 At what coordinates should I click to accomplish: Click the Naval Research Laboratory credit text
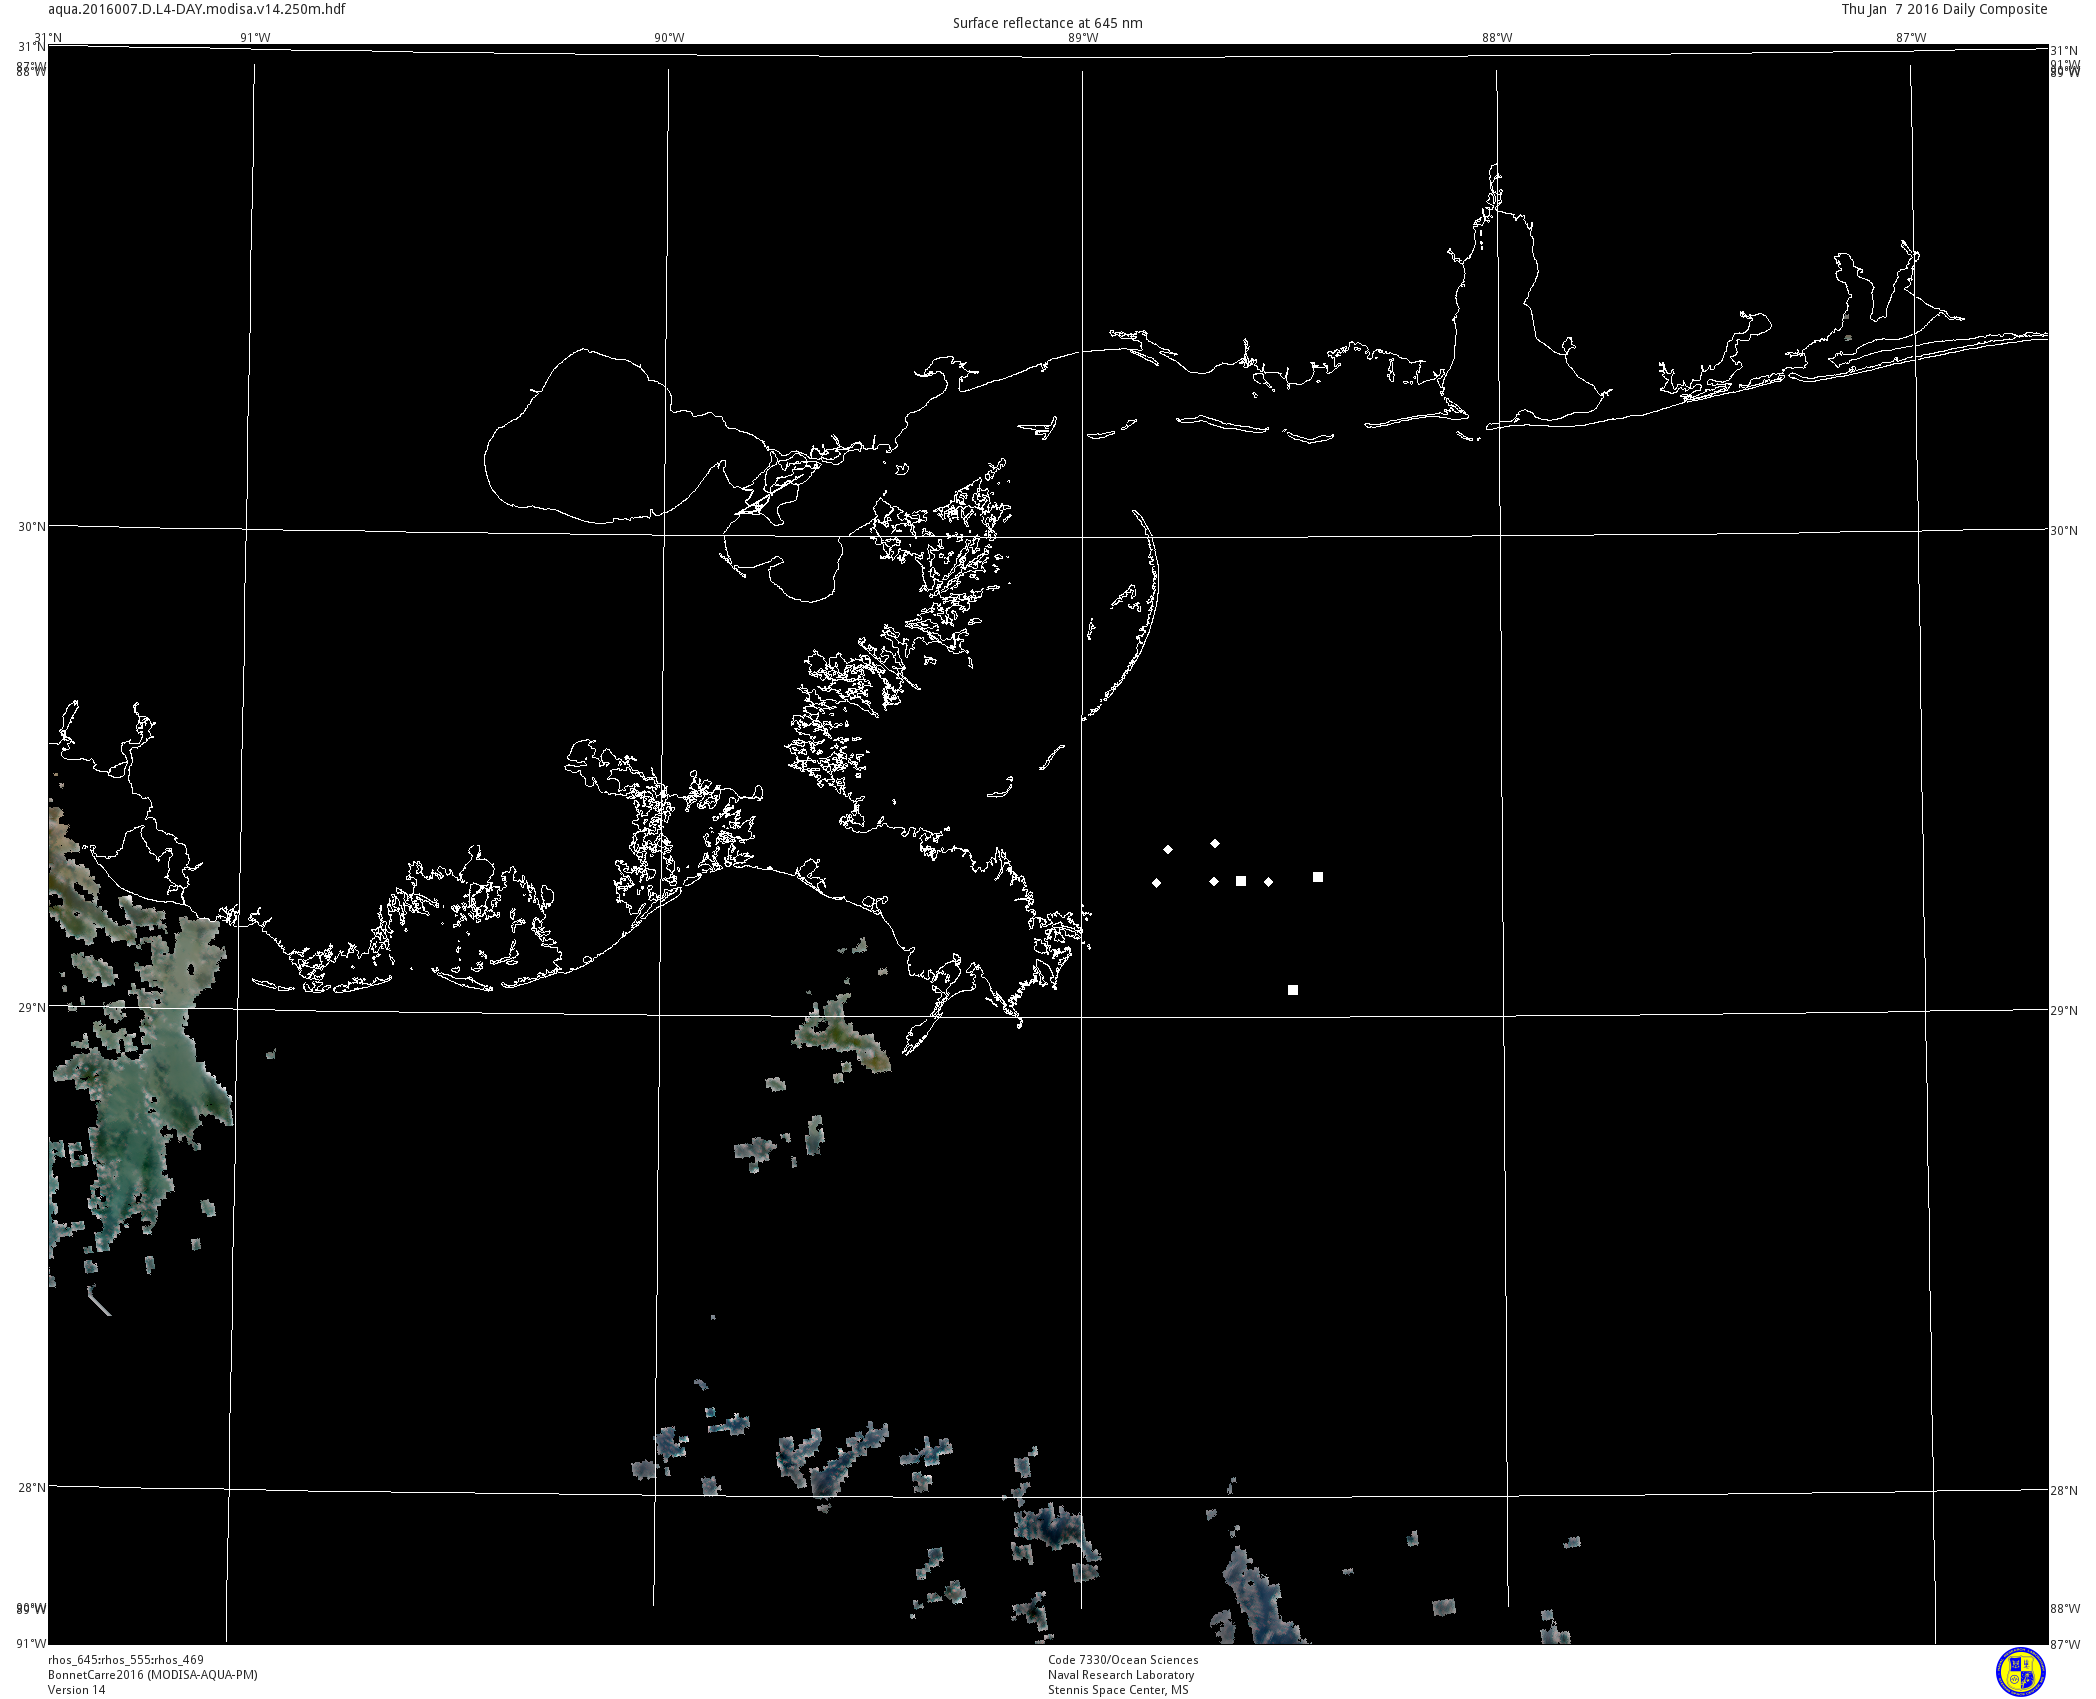(1121, 1675)
